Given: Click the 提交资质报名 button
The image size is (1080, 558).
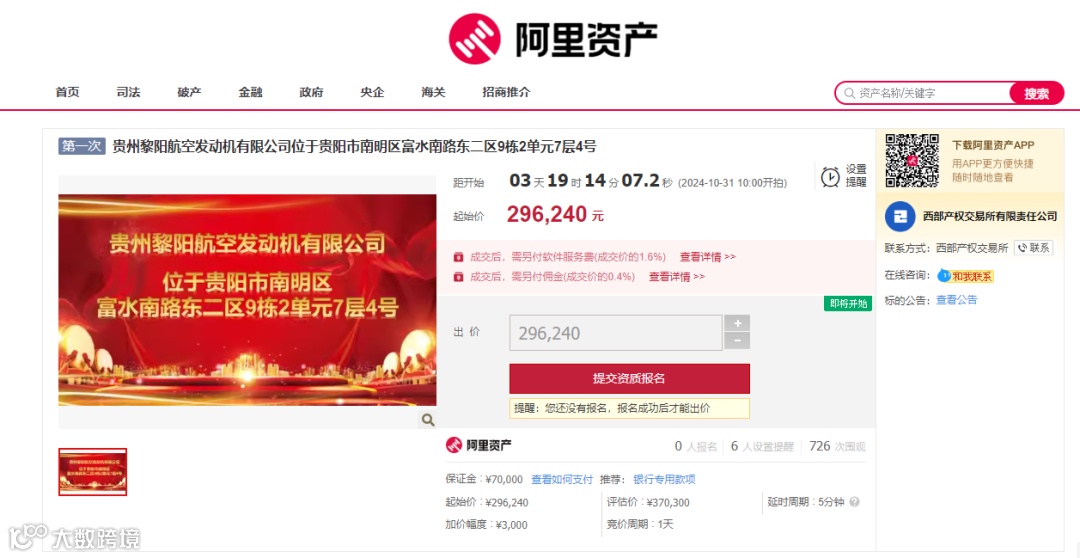Looking at the screenshot, I should click(630, 379).
